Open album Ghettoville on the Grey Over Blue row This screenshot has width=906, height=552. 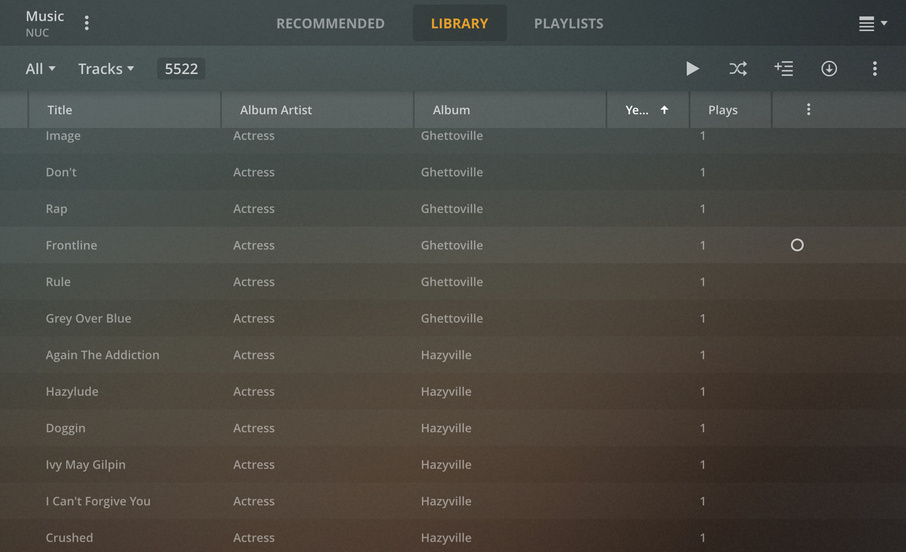tap(451, 318)
